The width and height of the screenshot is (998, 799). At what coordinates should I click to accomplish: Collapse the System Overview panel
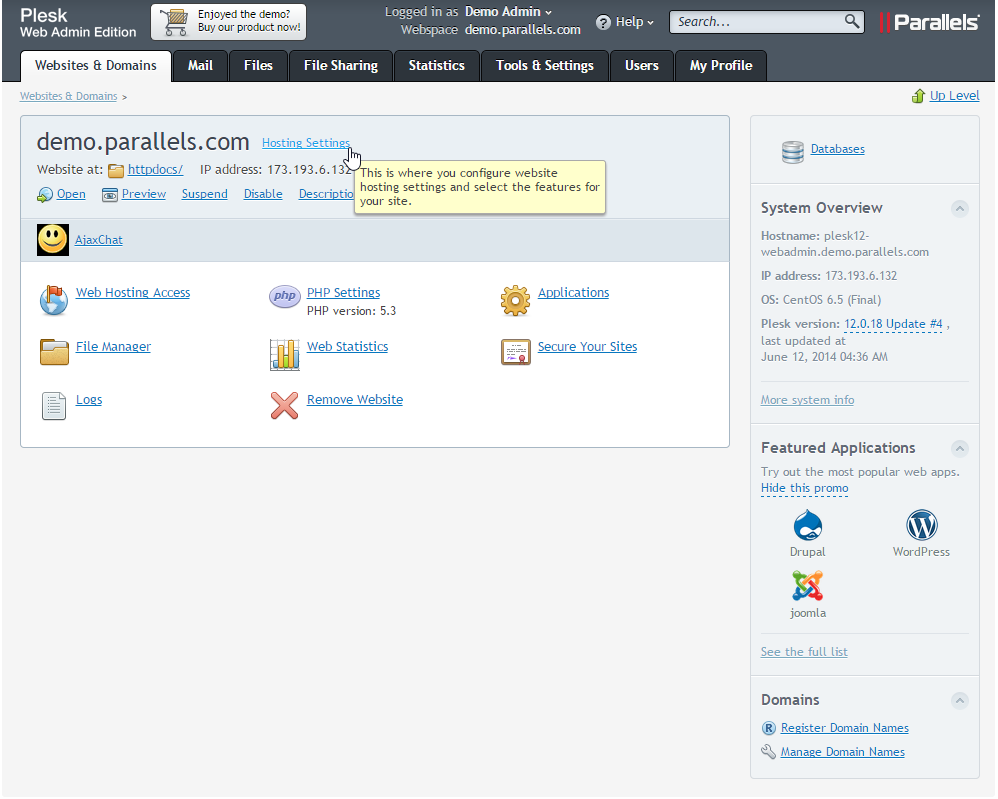(x=959, y=209)
